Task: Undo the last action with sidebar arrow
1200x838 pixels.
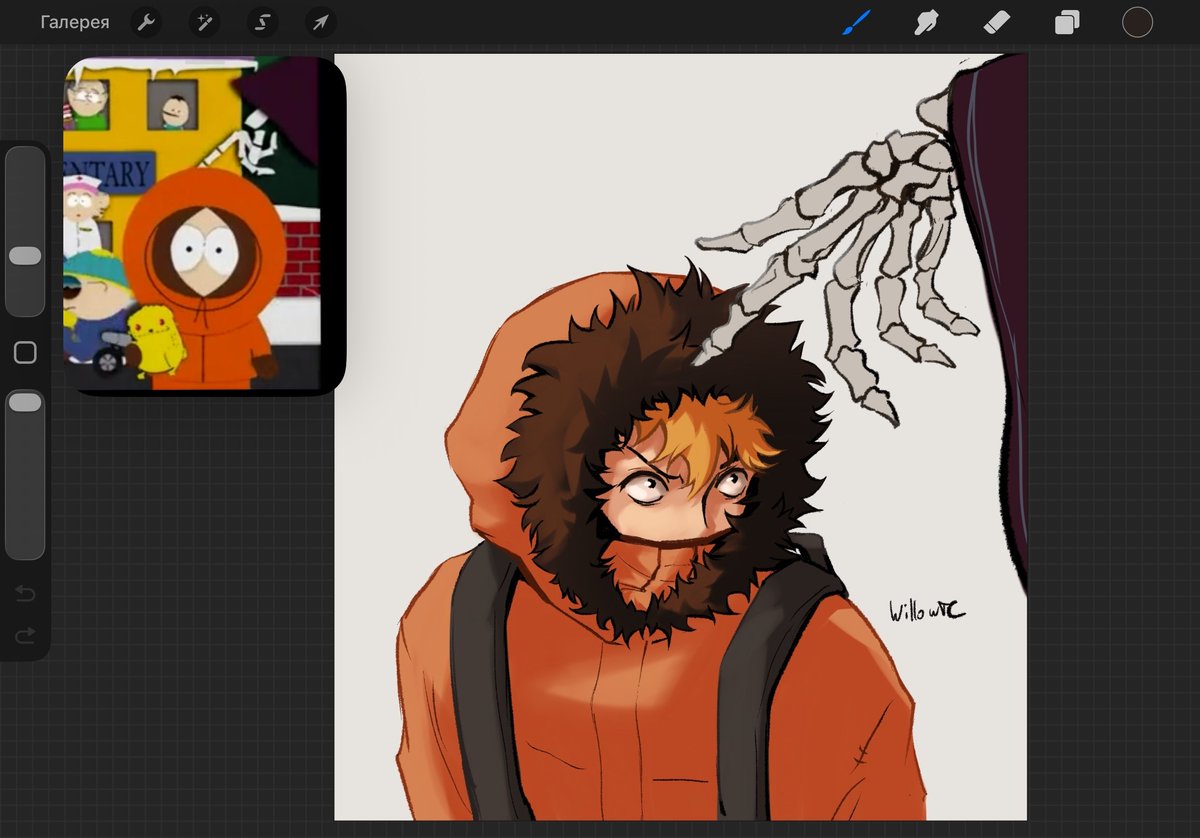Action: point(25,594)
